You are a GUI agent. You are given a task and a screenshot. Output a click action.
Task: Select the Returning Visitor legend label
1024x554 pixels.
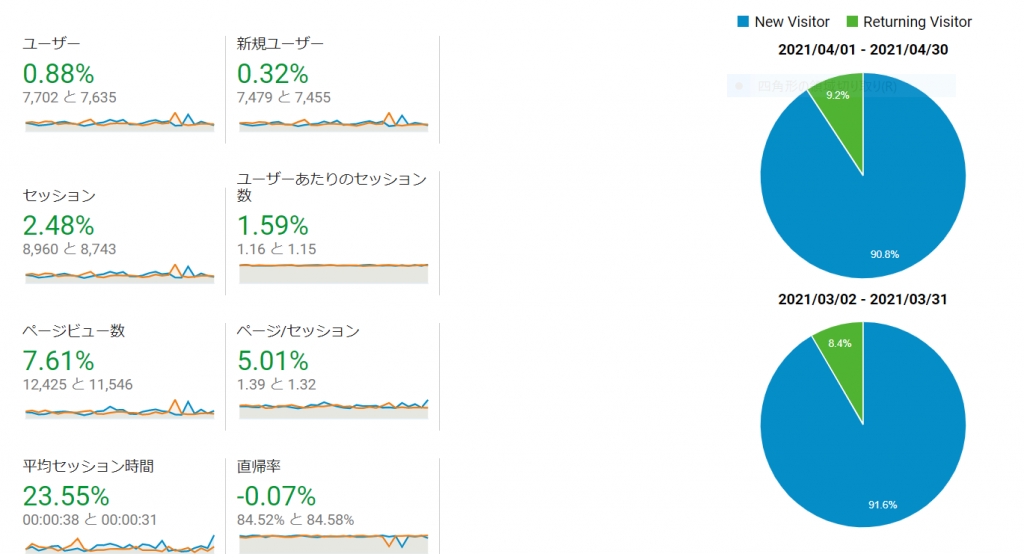917,22
